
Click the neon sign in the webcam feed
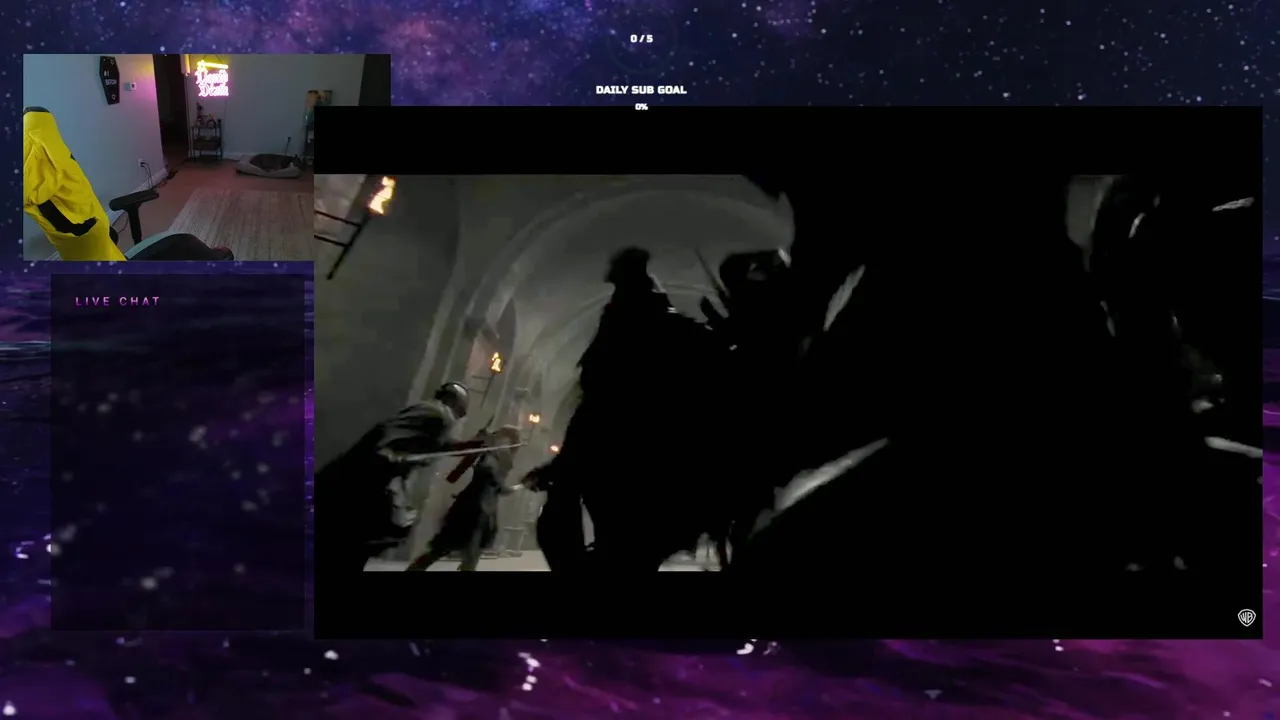[212, 79]
